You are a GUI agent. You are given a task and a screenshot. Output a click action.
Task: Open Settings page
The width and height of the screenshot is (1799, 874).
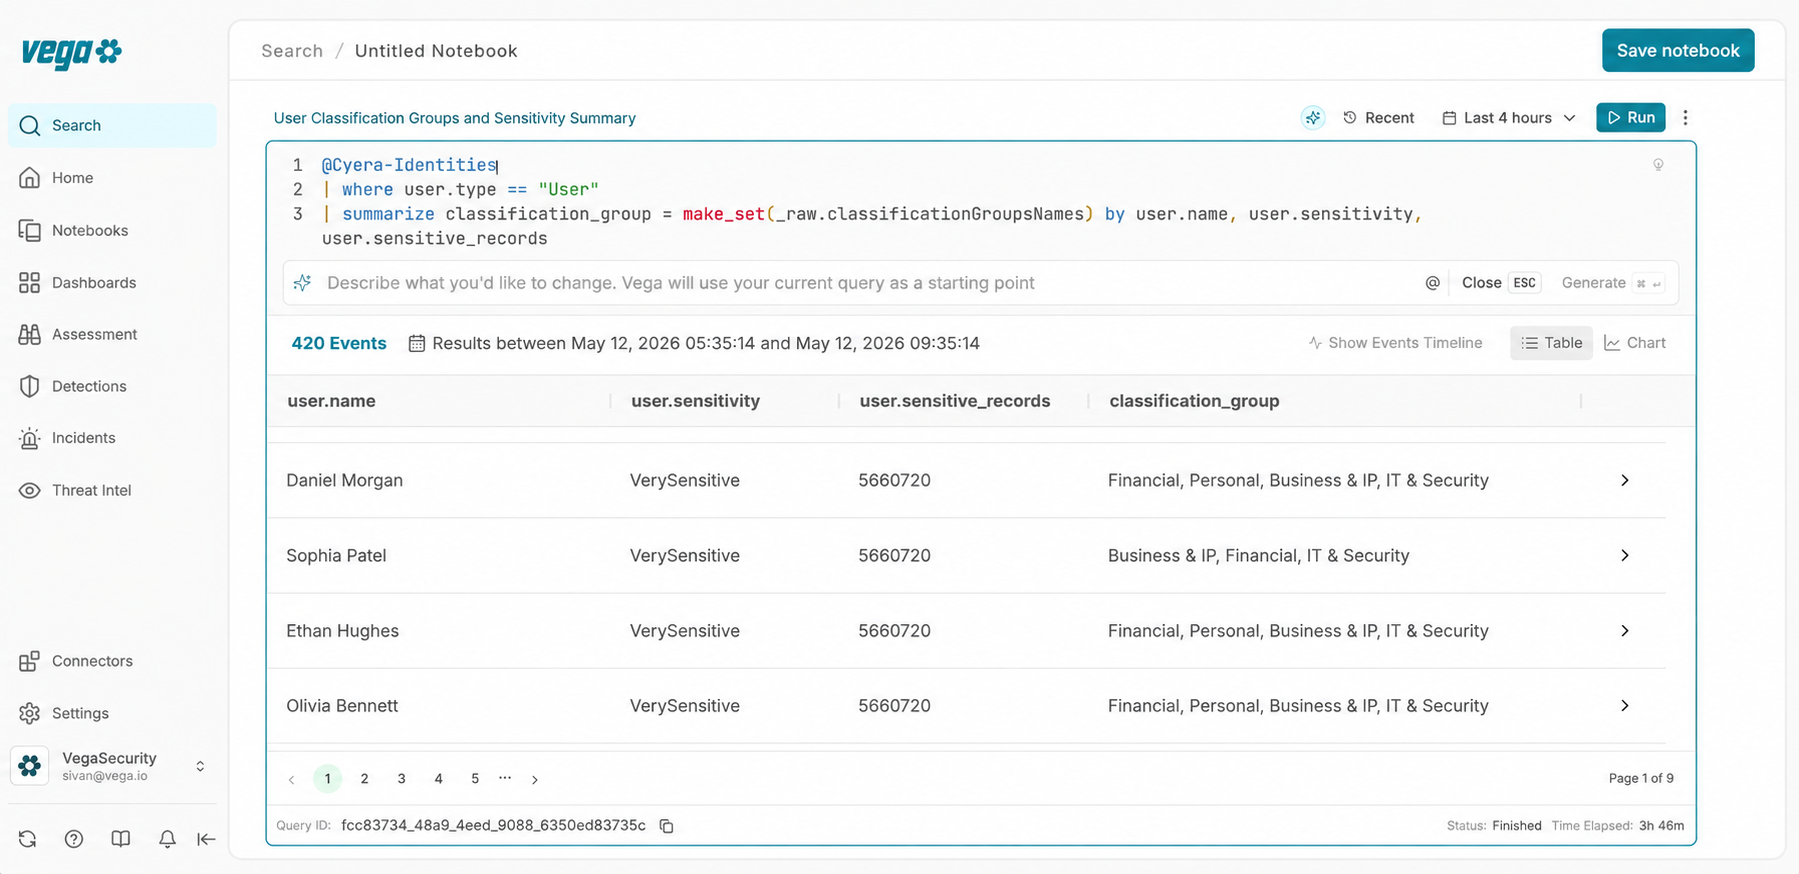pyautogui.click(x=112, y=713)
